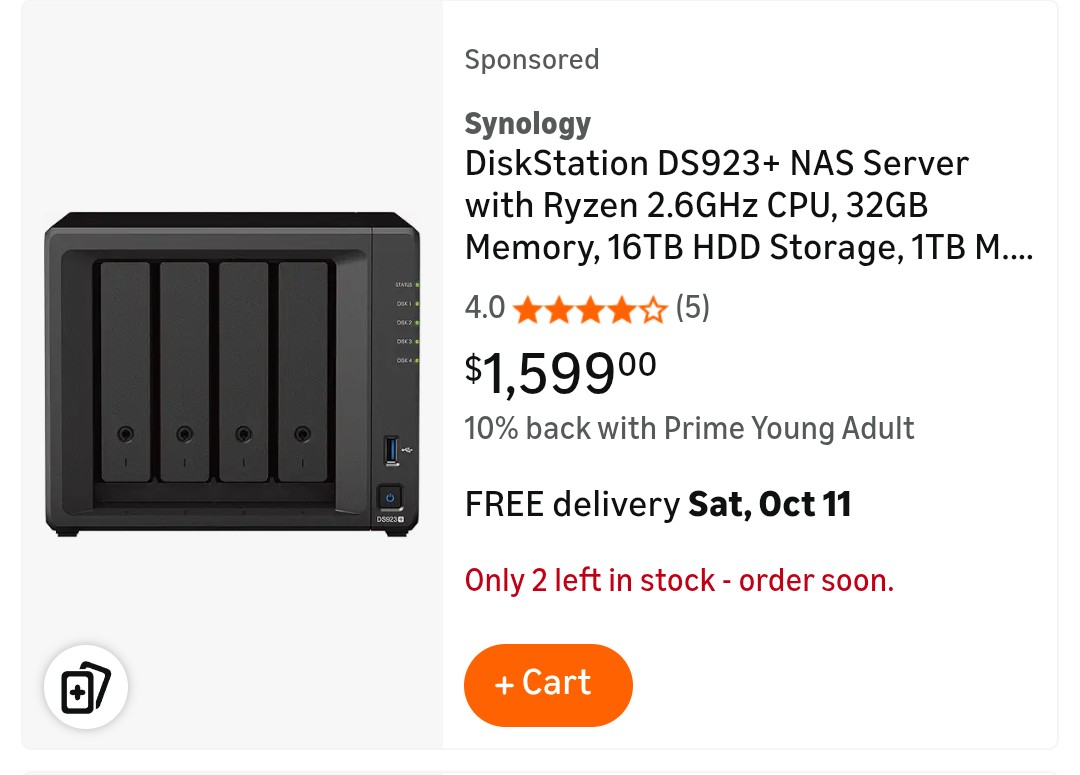This screenshot has width=1080, height=775.
Task: Click the DS923+ model label on device
Action: click(389, 520)
